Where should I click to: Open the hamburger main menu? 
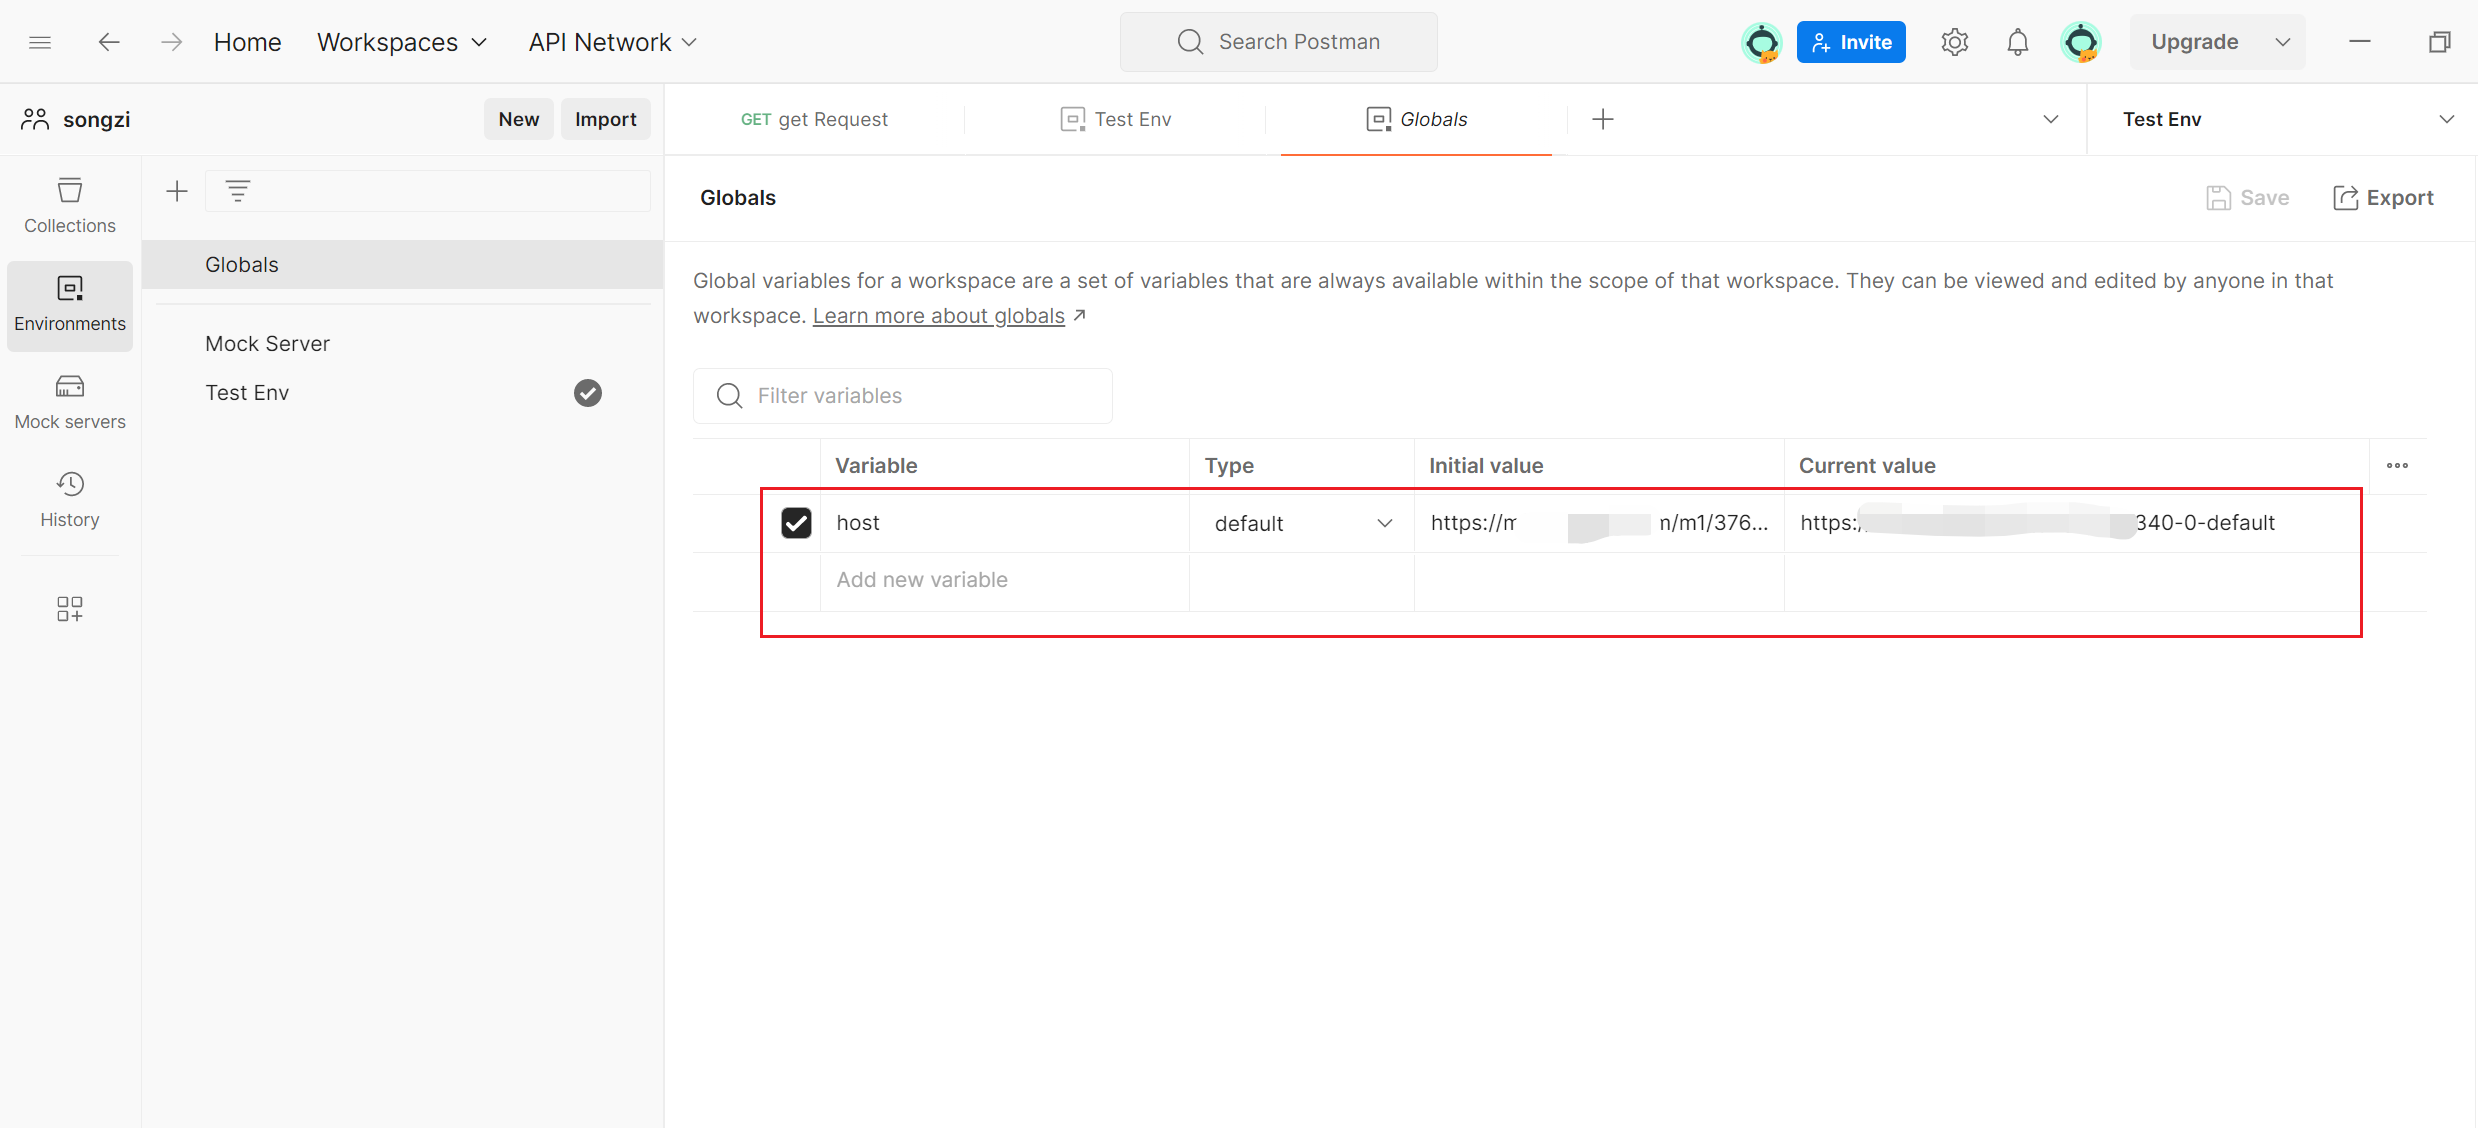[40, 42]
